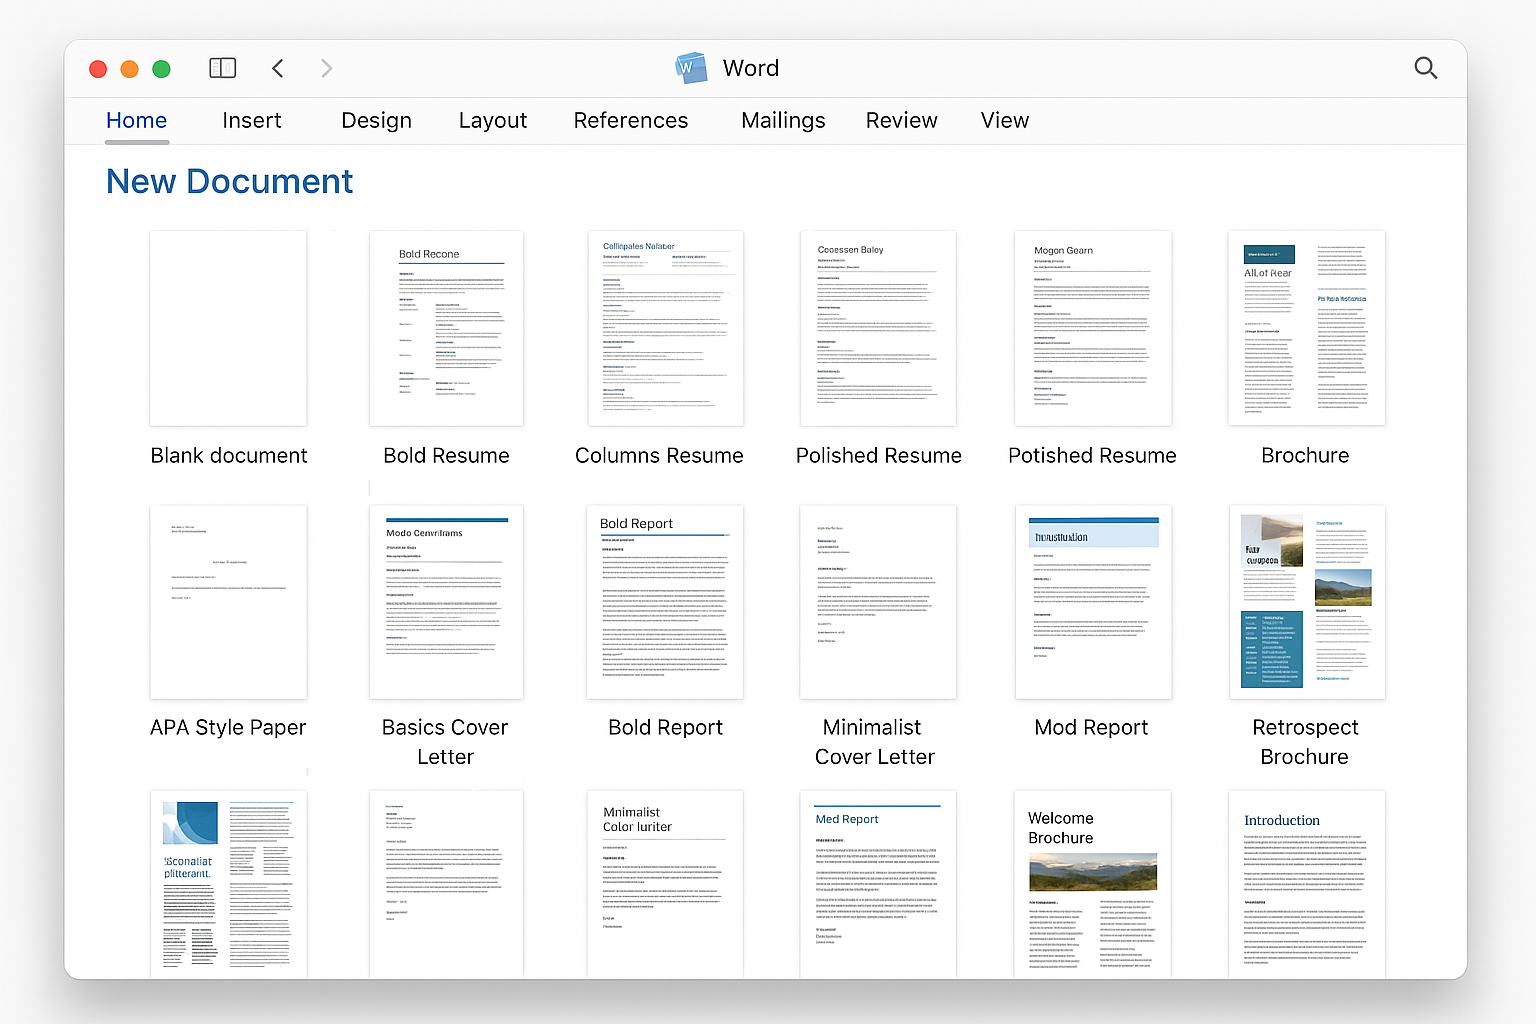Pick the Basics Cover Letter thumbnail

(x=446, y=602)
